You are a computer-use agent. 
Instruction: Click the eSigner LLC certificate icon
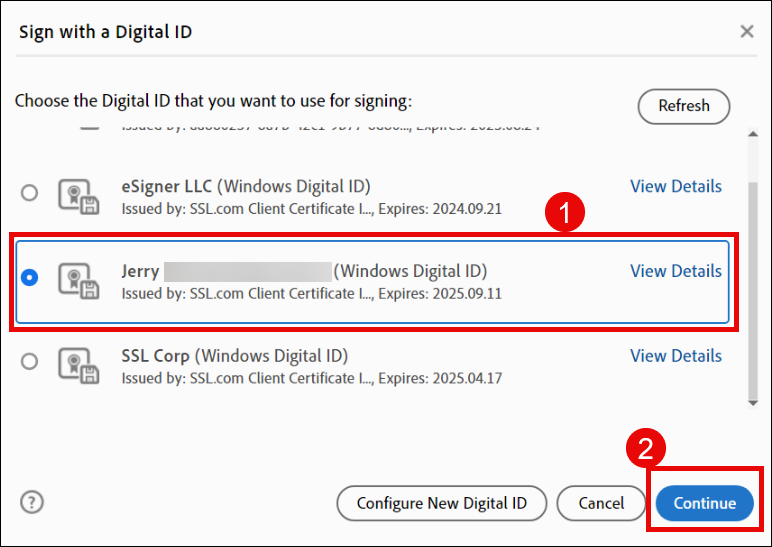(x=78, y=197)
